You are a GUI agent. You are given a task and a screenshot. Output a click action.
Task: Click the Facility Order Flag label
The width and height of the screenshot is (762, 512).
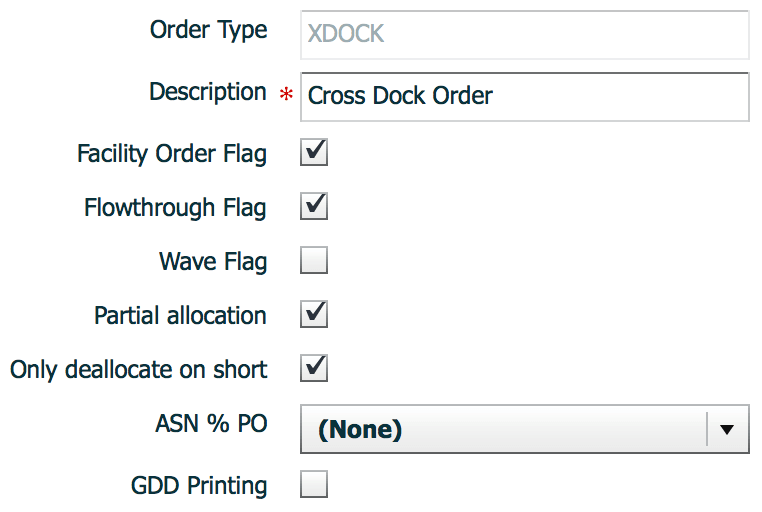click(x=171, y=154)
